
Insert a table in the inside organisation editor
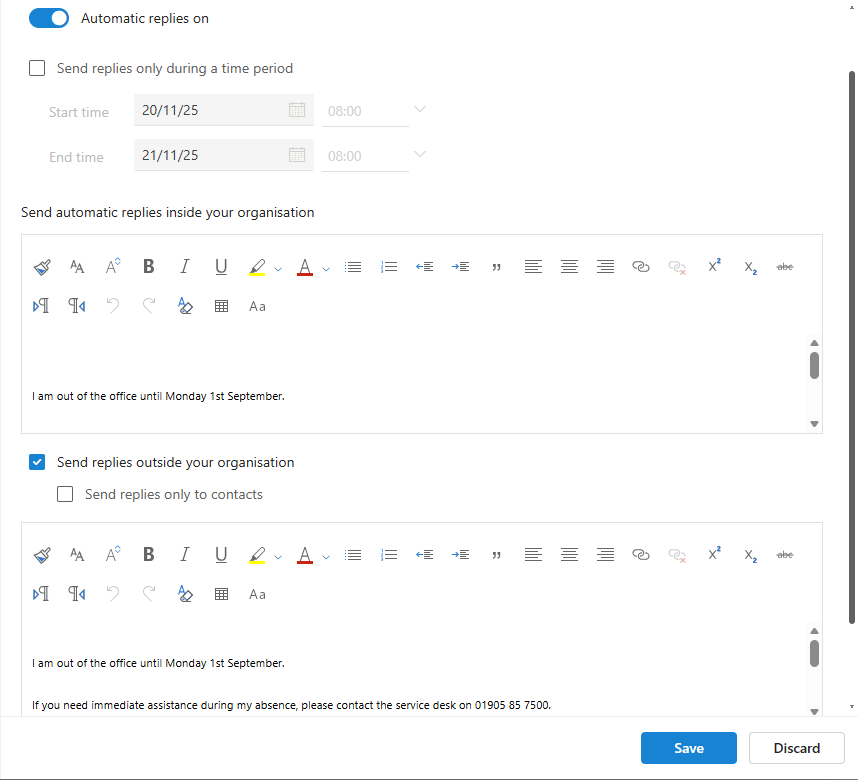tap(222, 307)
